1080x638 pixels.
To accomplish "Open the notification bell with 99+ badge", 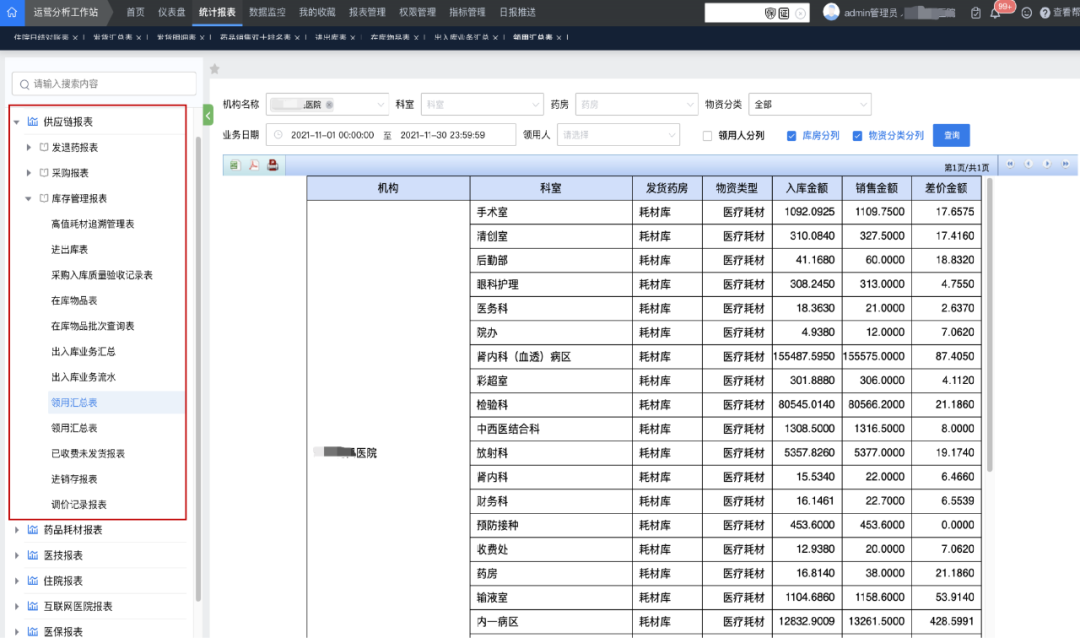I will 994,14.
